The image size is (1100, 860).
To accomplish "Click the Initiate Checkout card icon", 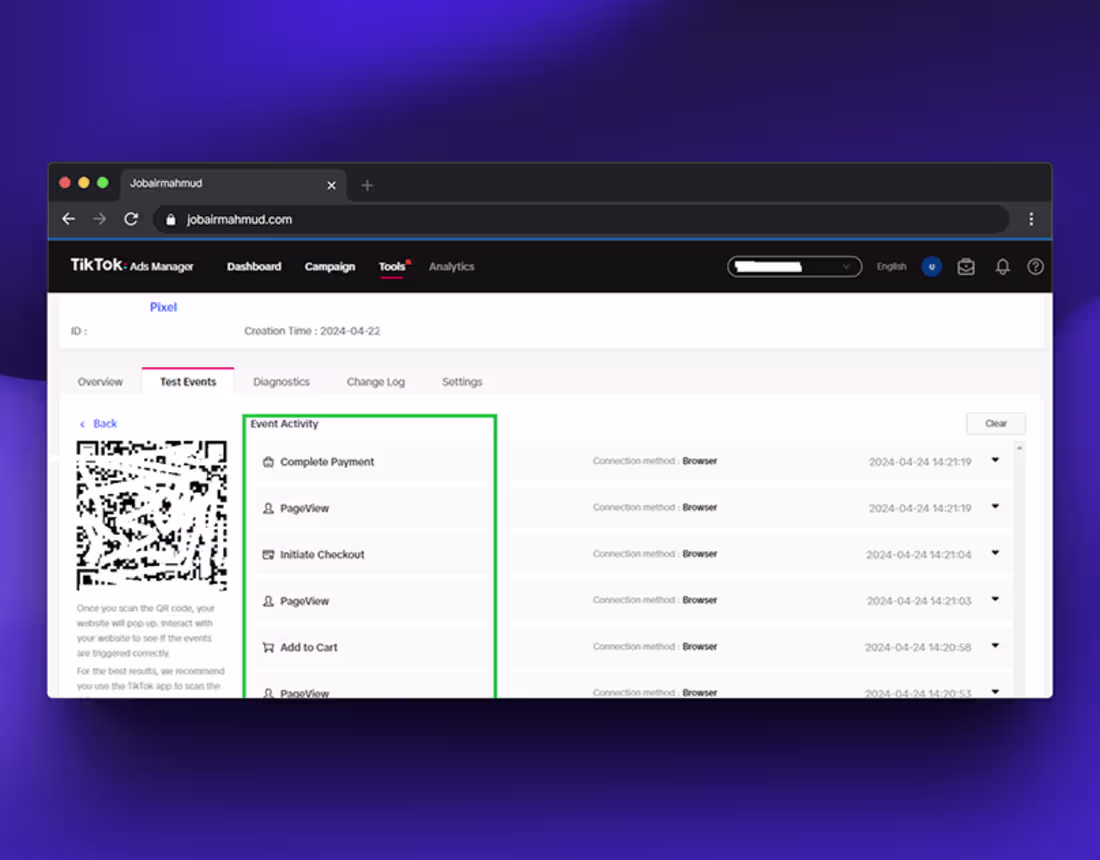I will click(266, 554).
